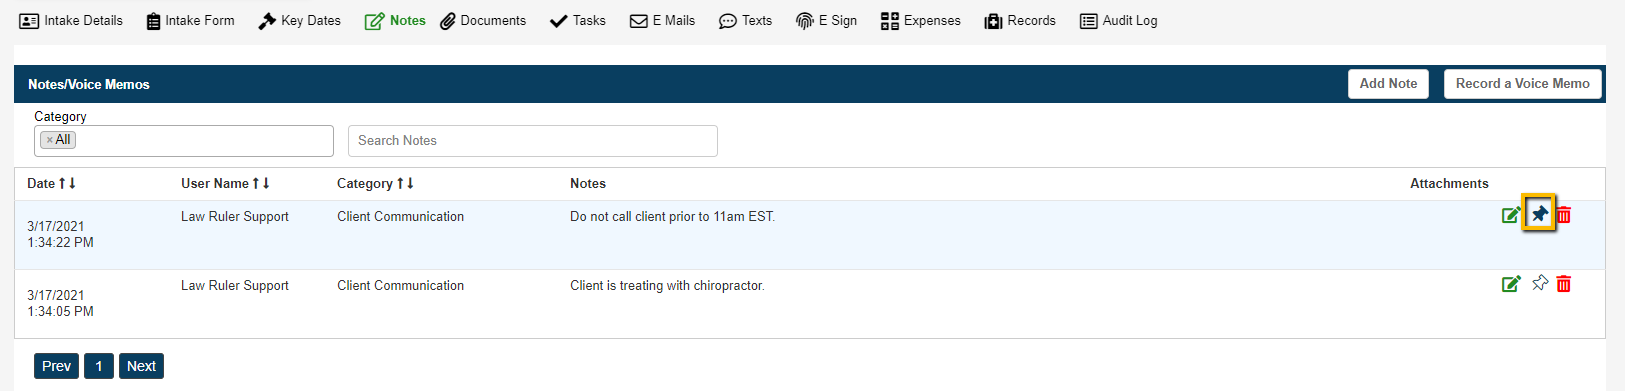This screenshot has height=391, width=1625.
Task: Sort notes by Category column
Action: (x=375, y=183)
